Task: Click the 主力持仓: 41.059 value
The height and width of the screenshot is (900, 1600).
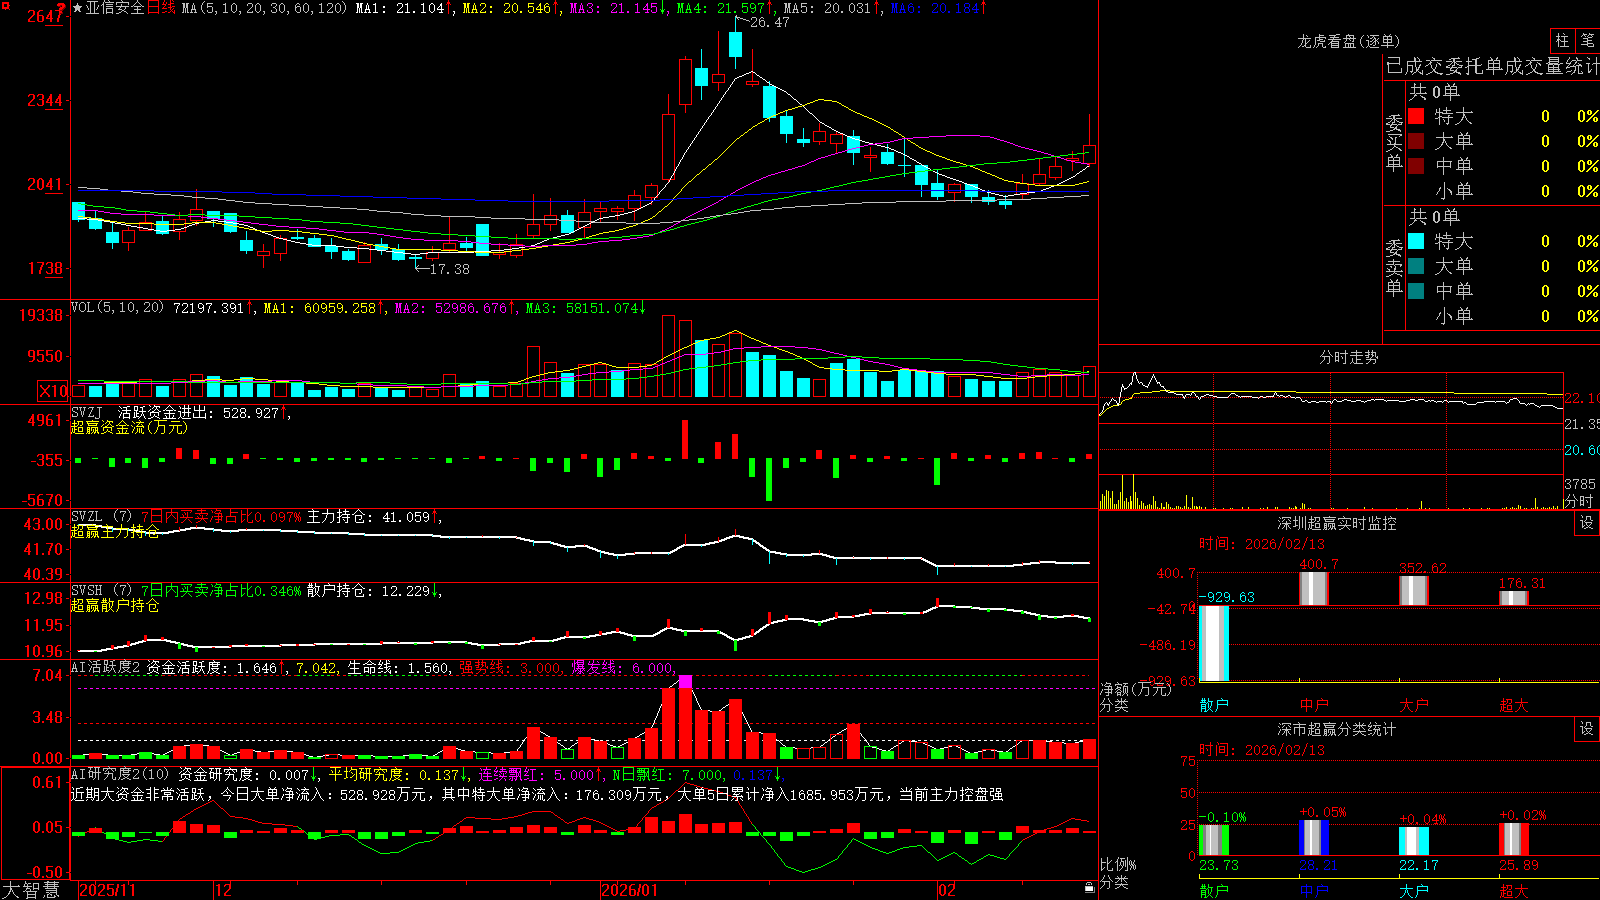Action: (x=368, y=517)
